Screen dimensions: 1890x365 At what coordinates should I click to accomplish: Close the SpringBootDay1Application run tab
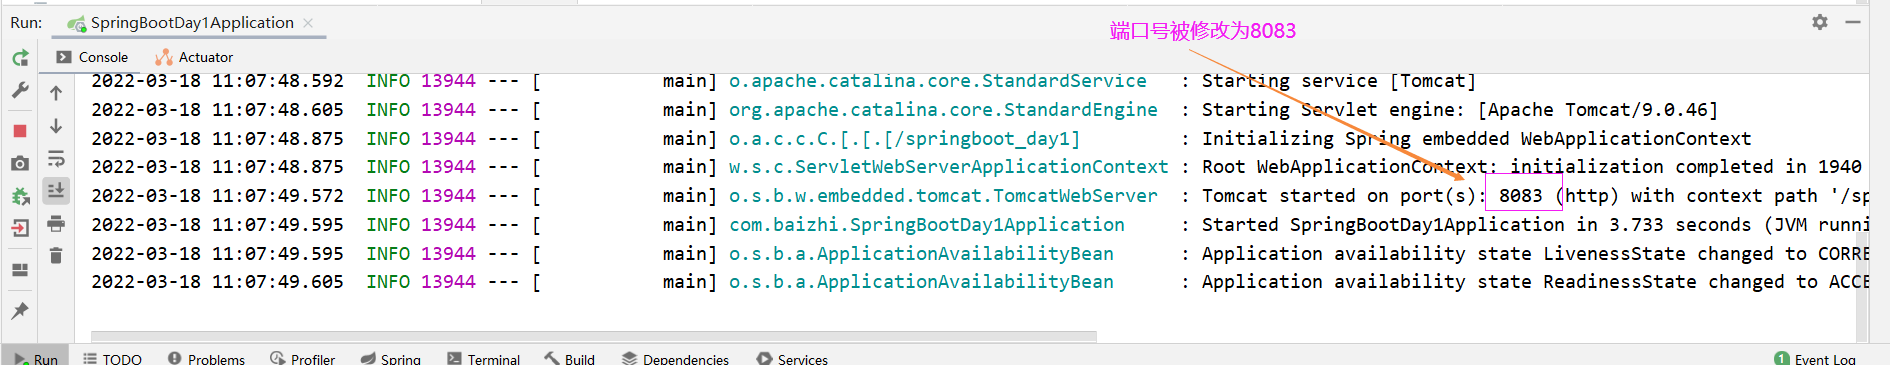pyautogui.click(x=308, y=23)
